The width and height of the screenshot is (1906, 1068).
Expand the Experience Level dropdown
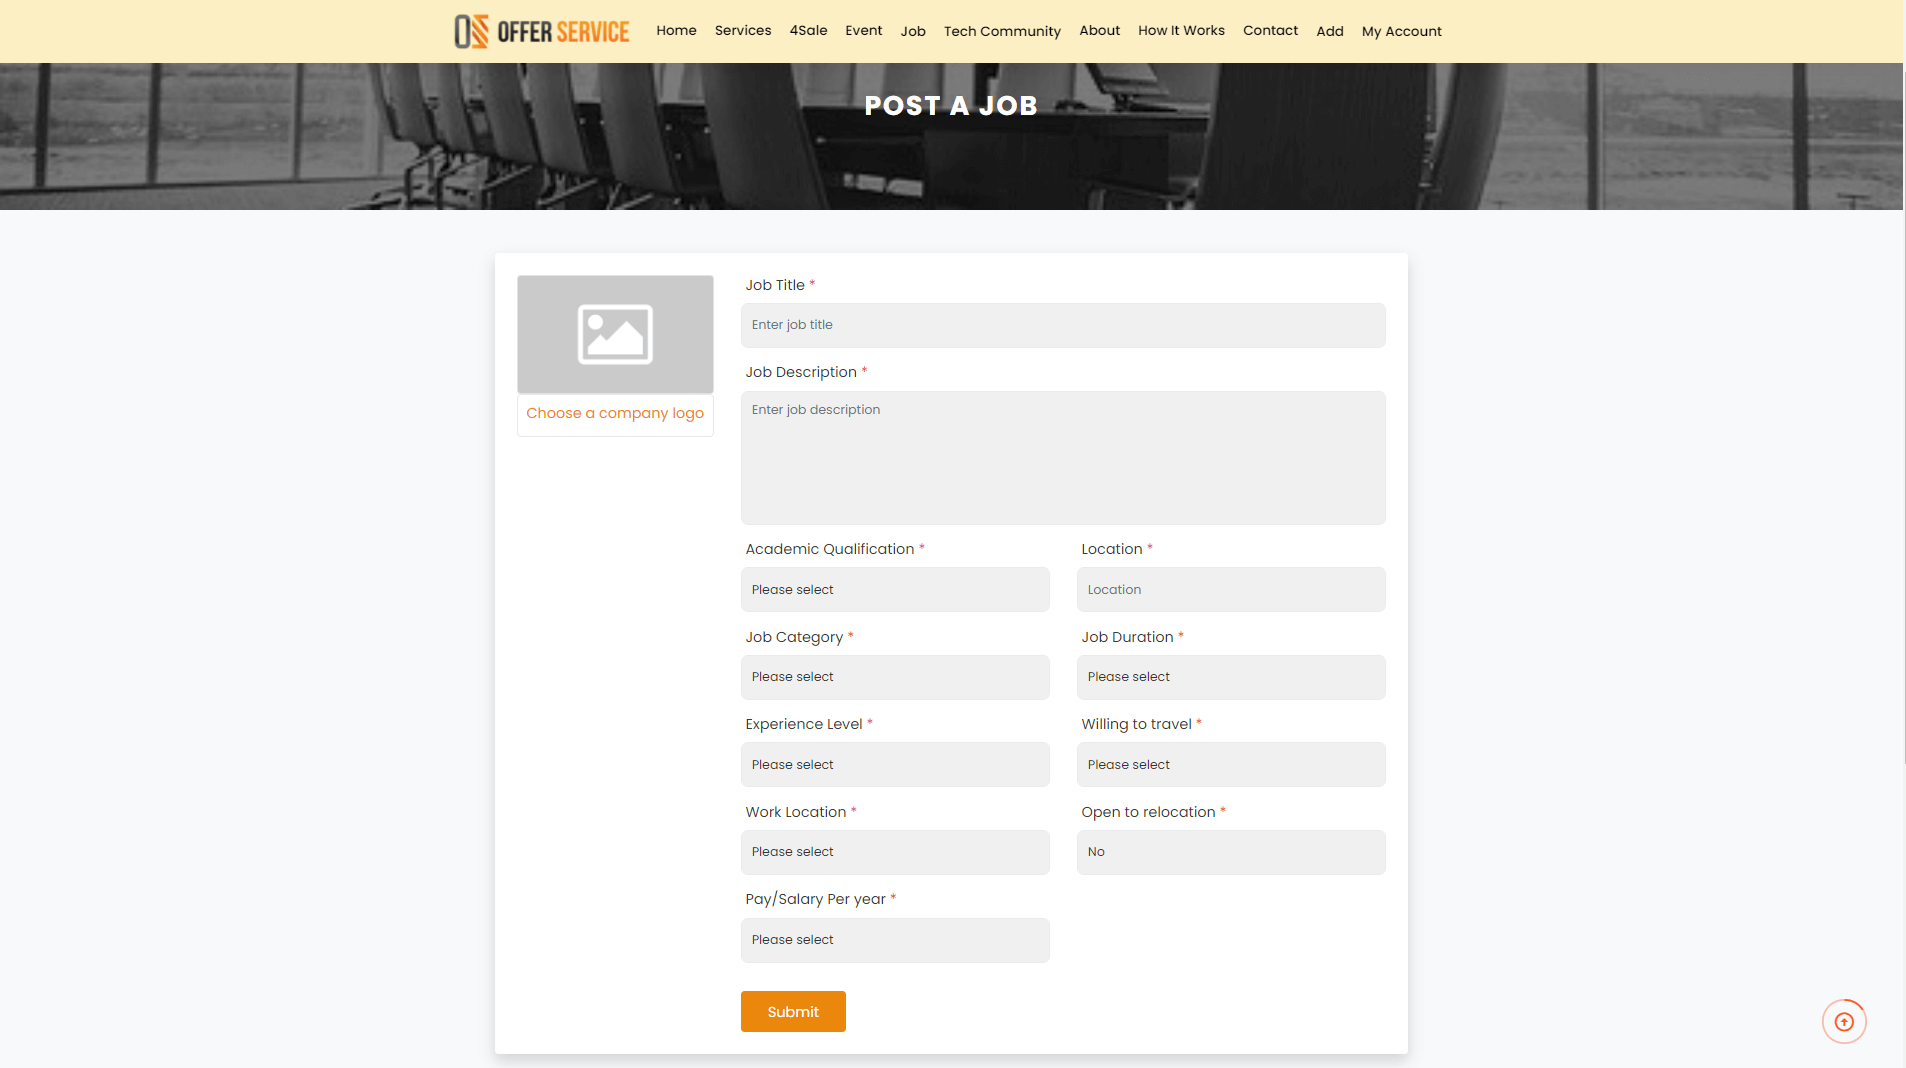click(895, 765)
